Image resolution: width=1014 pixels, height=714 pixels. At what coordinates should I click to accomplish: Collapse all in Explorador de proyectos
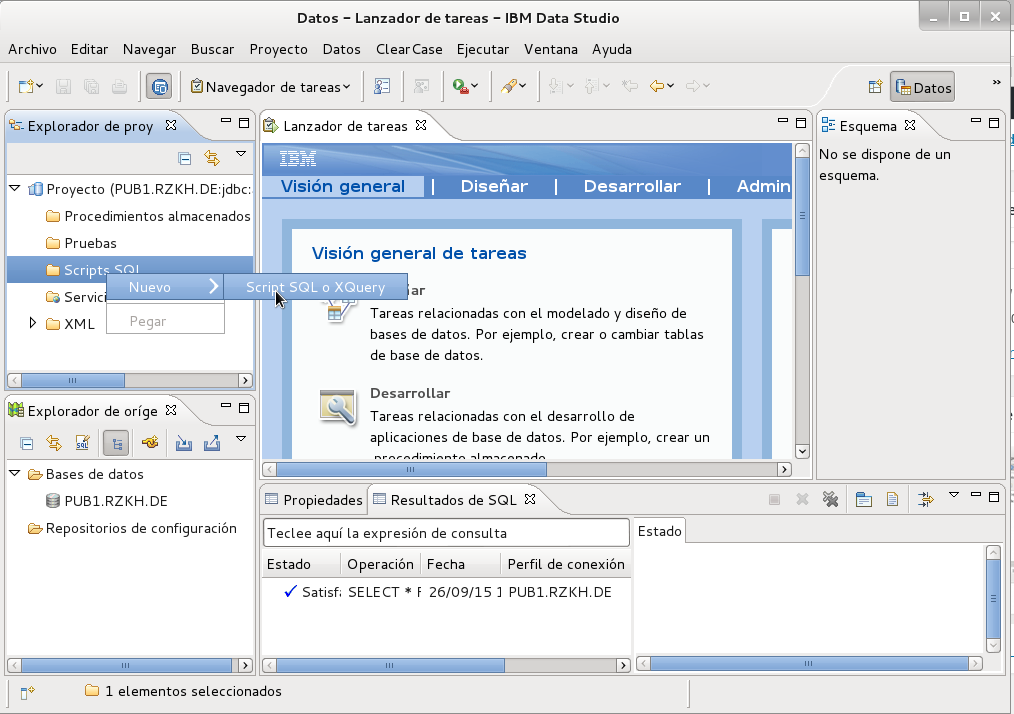[x=184, y=158]
